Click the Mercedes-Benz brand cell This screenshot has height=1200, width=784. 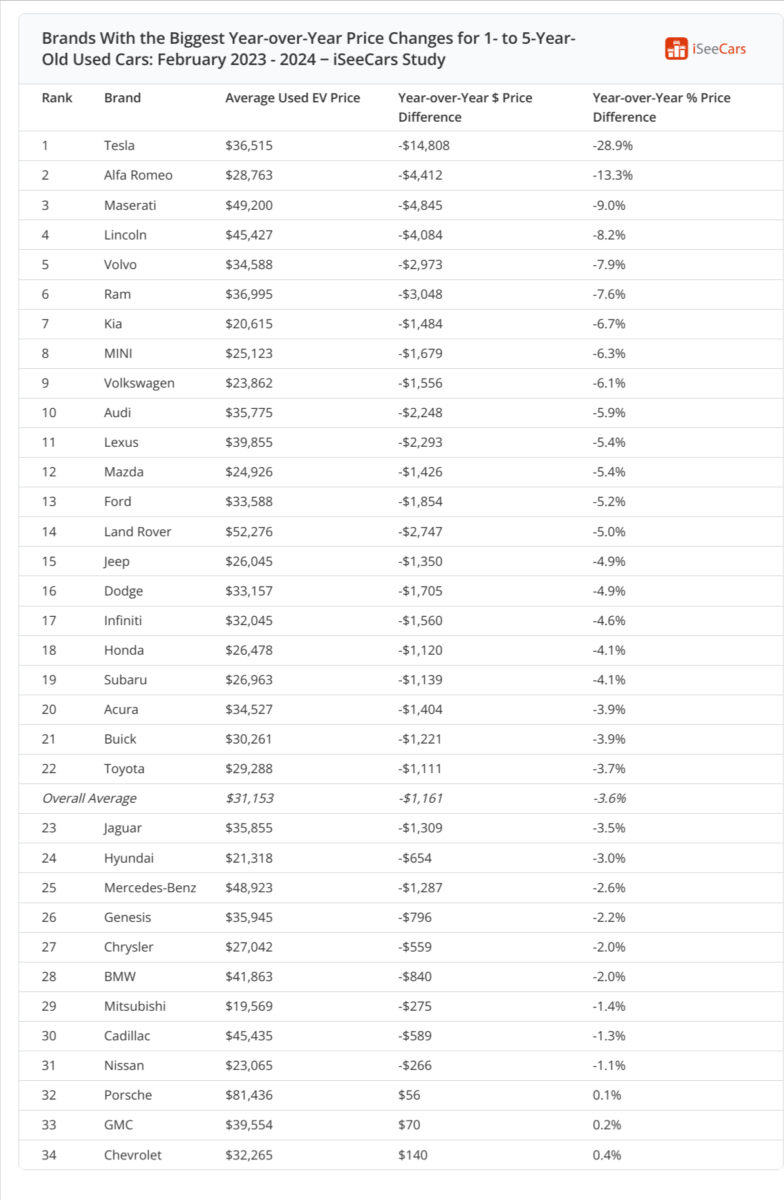point(150,887)
